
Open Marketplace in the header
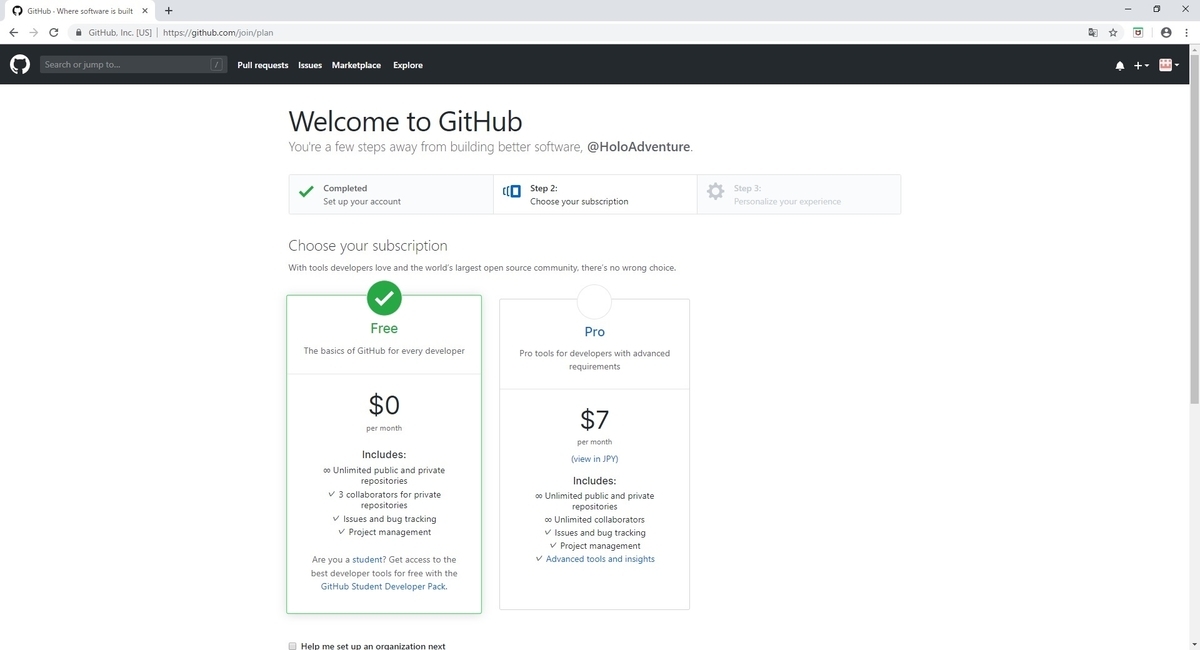click(356, 65)
